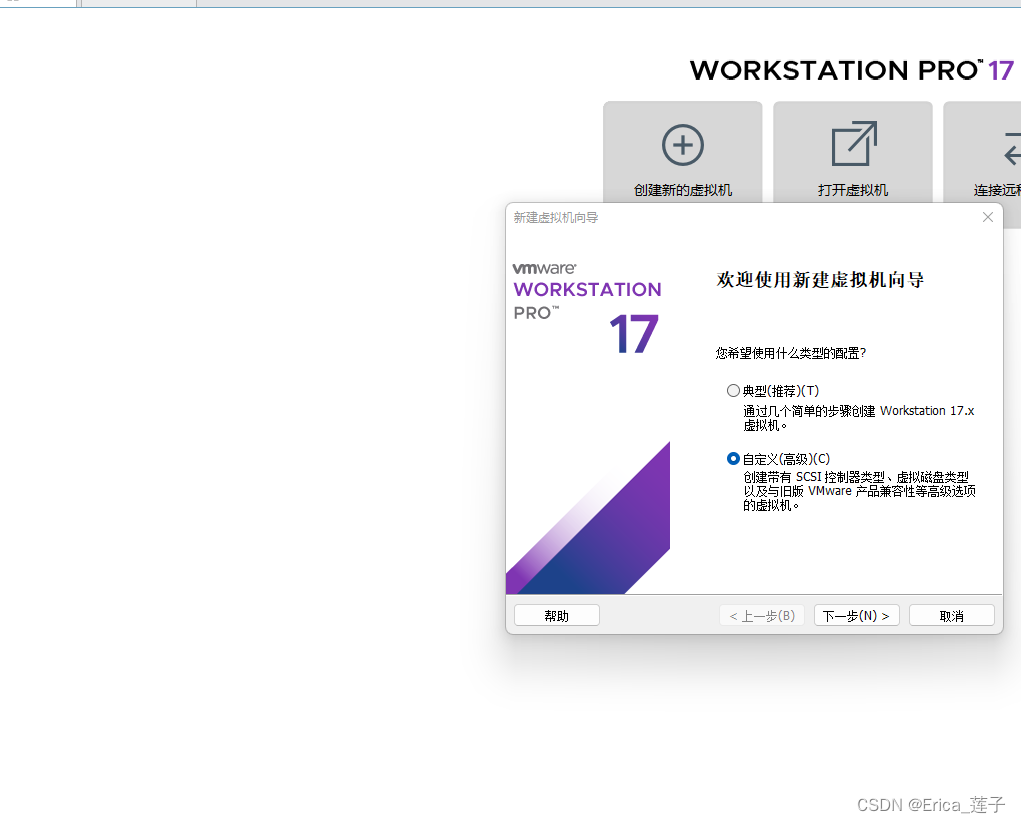Select the 典型(推荐) radio option
The image size is (1021, 823).
click(x=733, y=391)
